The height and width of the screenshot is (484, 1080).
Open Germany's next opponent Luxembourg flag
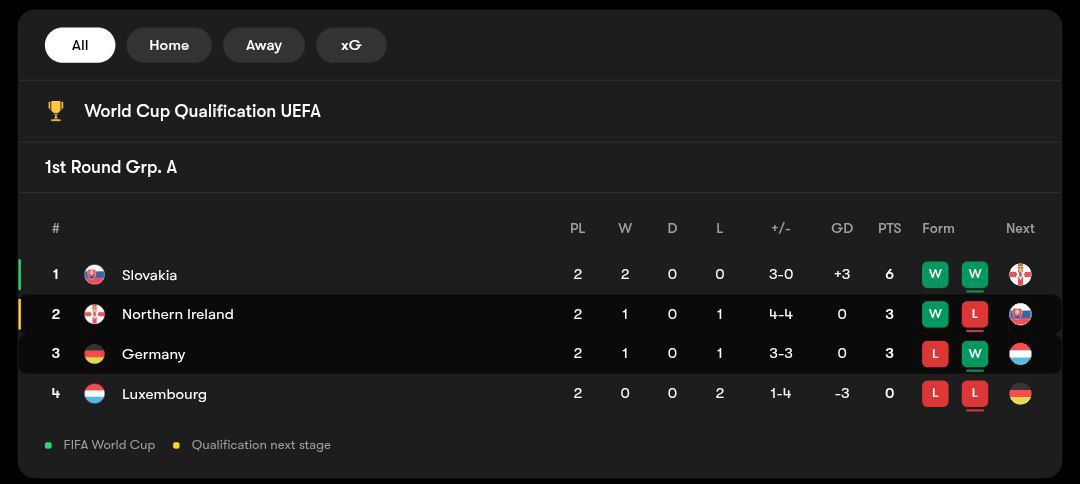click(1020, 354)
